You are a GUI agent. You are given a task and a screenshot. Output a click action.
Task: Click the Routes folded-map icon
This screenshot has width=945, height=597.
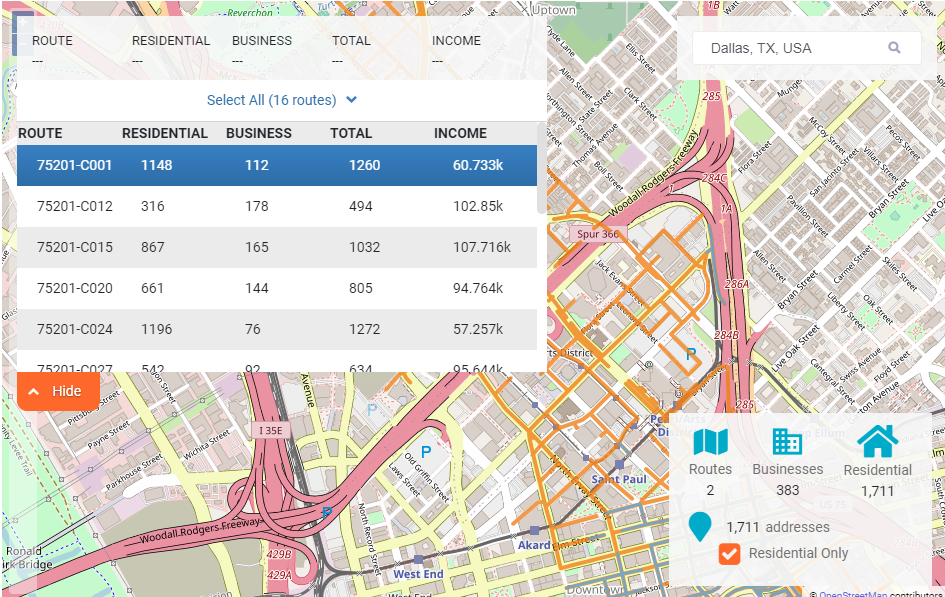tap(711, 442)
